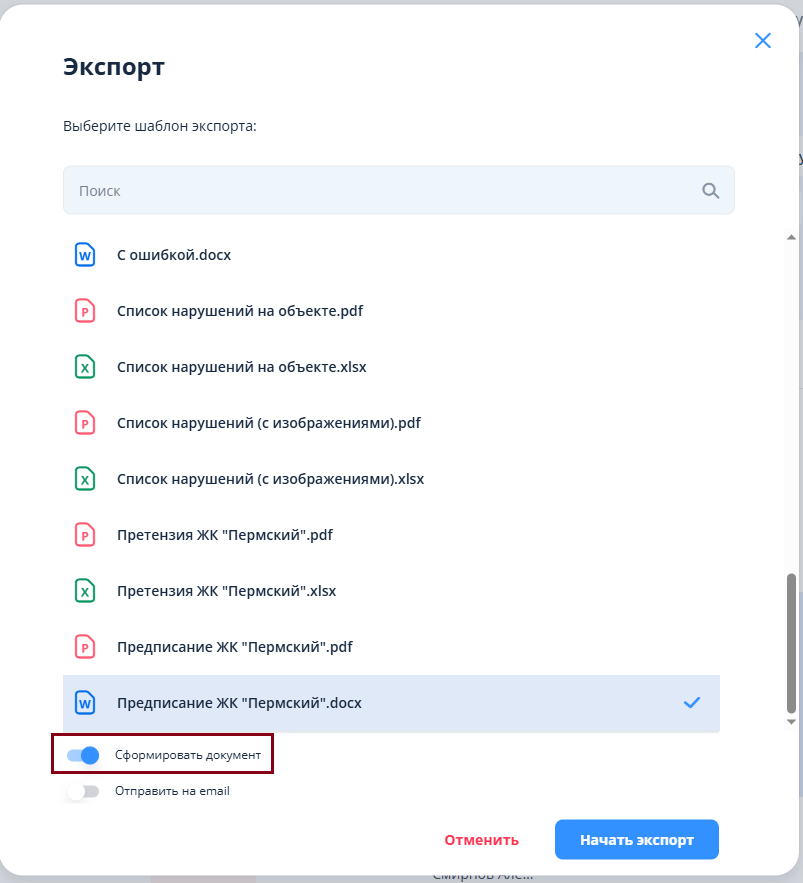This screenshot has height=883, width=803.
Task: Click the PDF icon for Претензия ЖК "Пермский".pdf
Action: pyautogui.click(x=85, y=535)
